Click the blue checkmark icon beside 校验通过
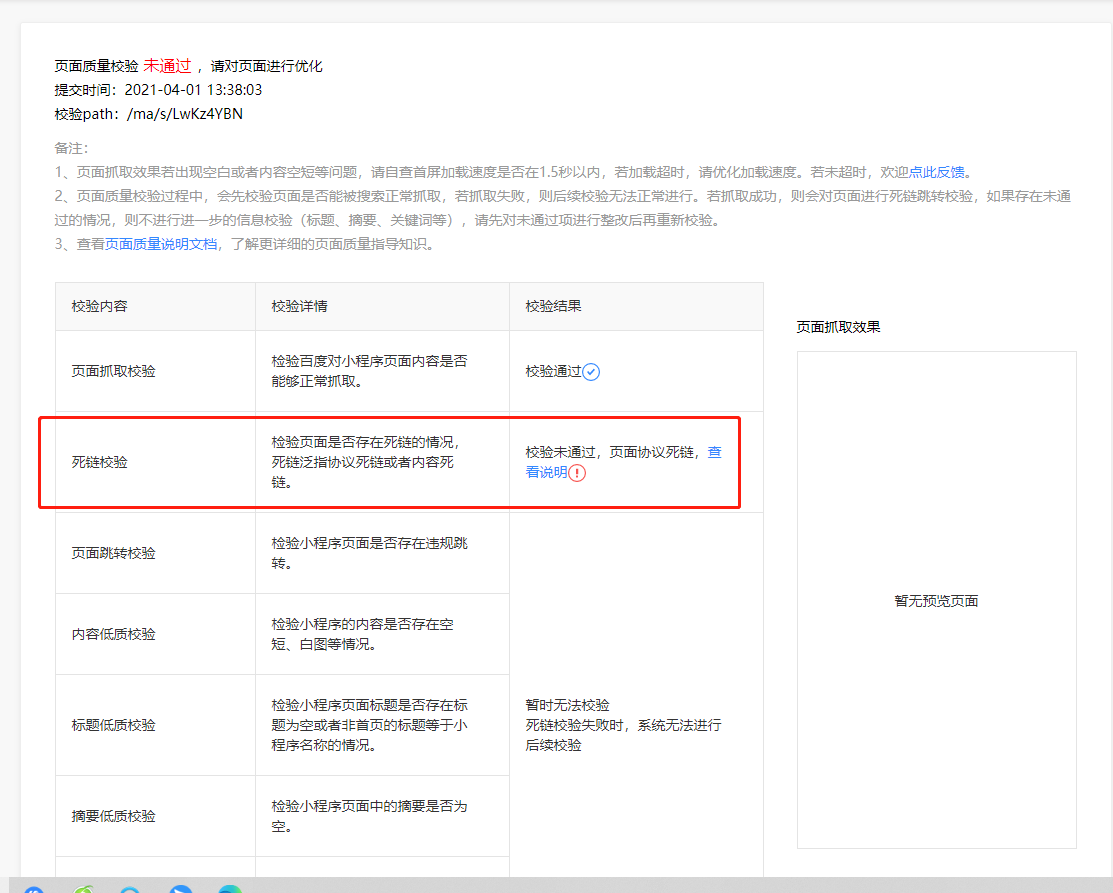Viewport: 1113px width, 893px height. [591, 372]
